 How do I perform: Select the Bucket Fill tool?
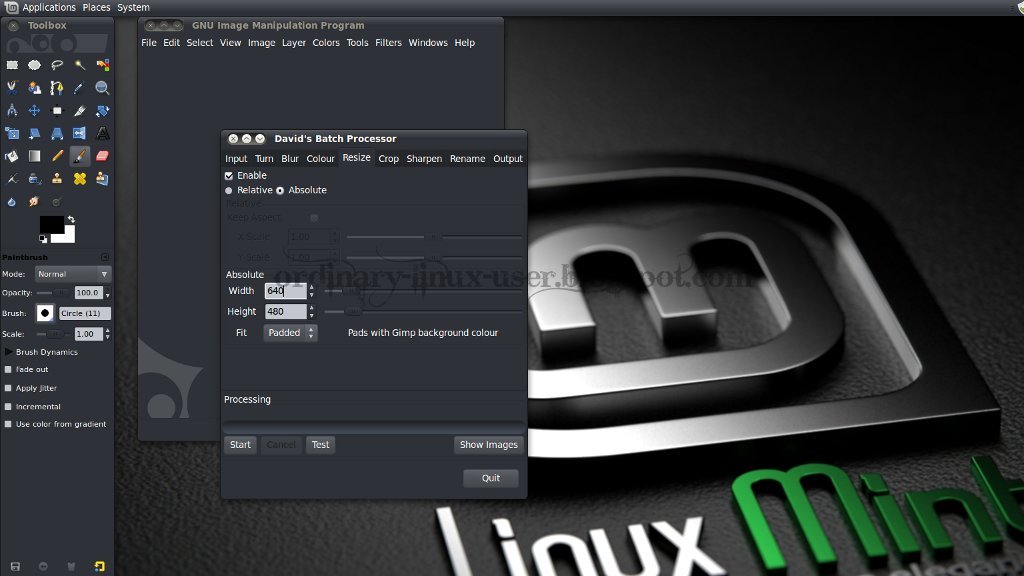(12, 156)
